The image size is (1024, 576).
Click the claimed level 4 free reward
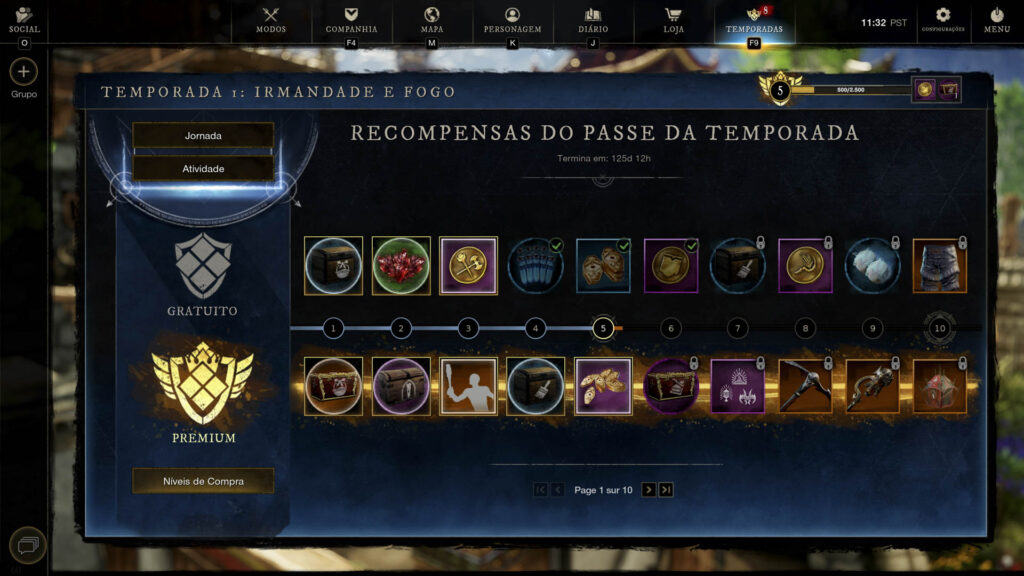pos(536,266)
